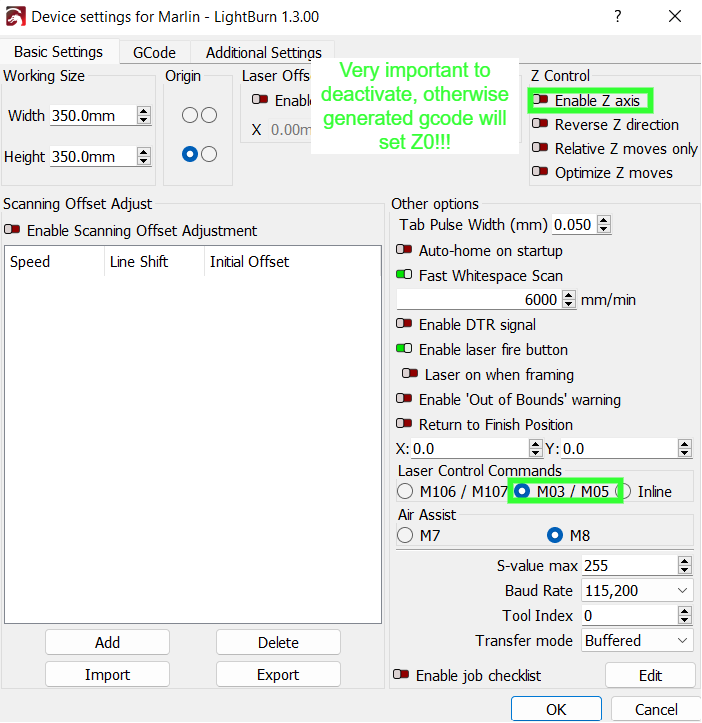Image resolution: width=702 pixels, height=723 pixels.
Task: Toggle the Laser Offset Enable switch
Action: pos(260,99)
